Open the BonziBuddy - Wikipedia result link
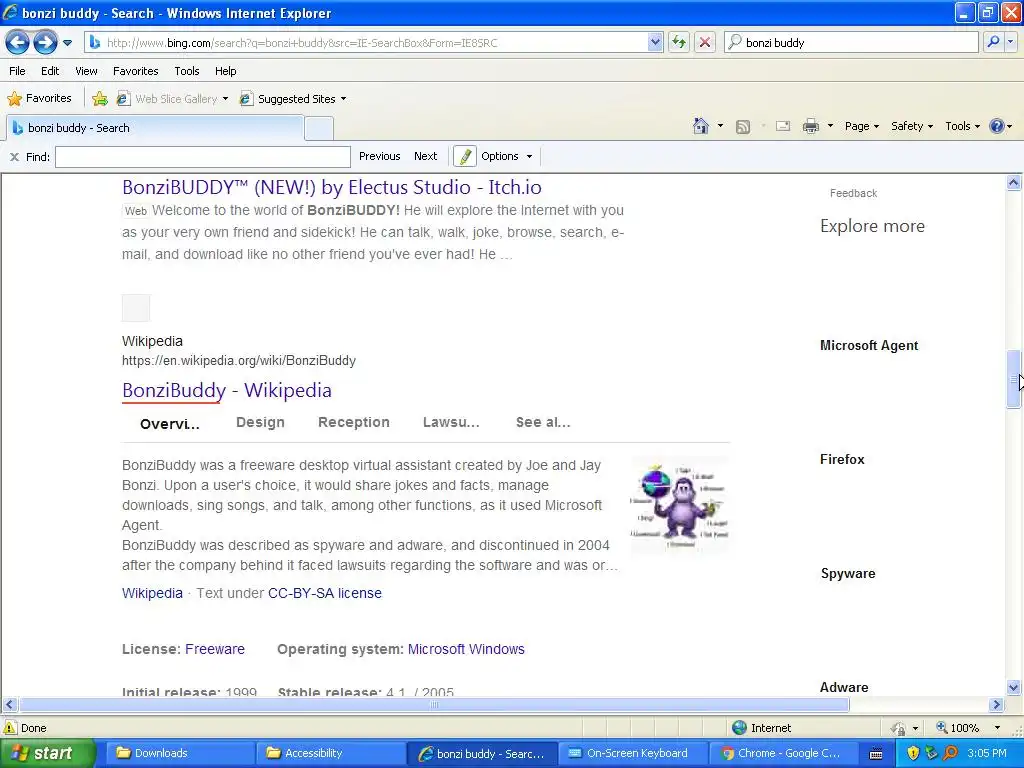Image resolution: width=1024 pixels, height=768 pixels. pyautogui.click(x=227, y=390)
